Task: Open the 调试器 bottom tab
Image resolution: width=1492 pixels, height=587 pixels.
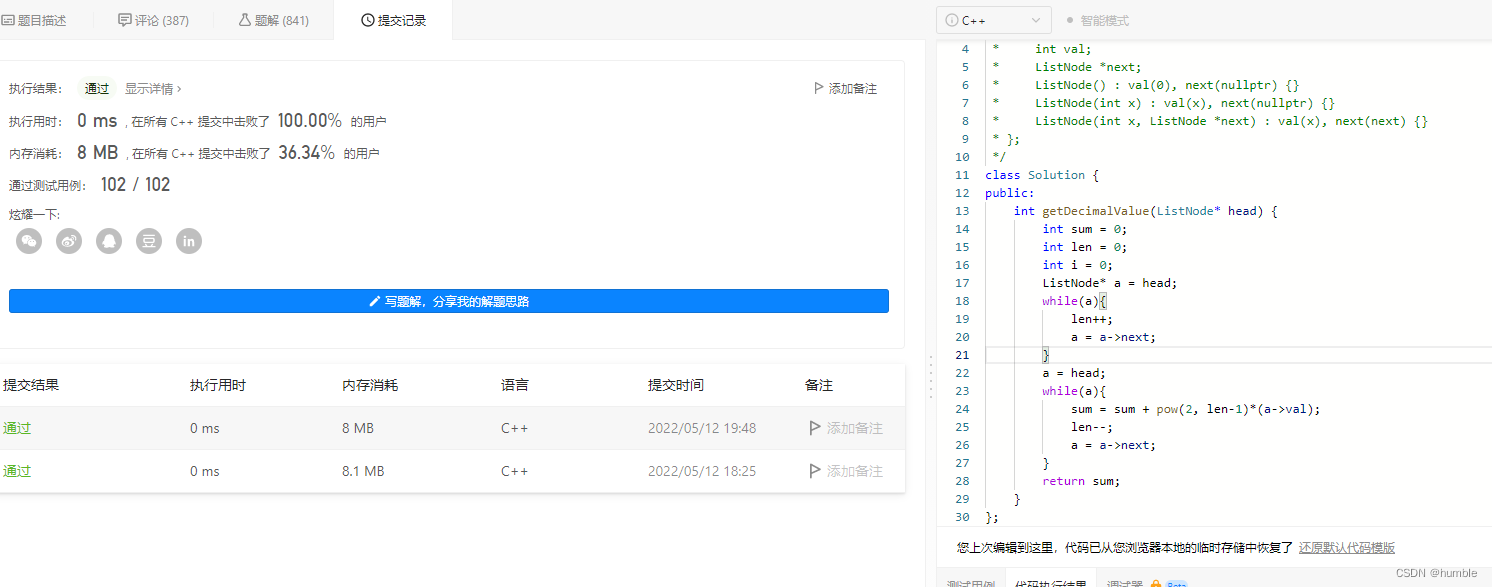Action: click(x=1125, y=584)
